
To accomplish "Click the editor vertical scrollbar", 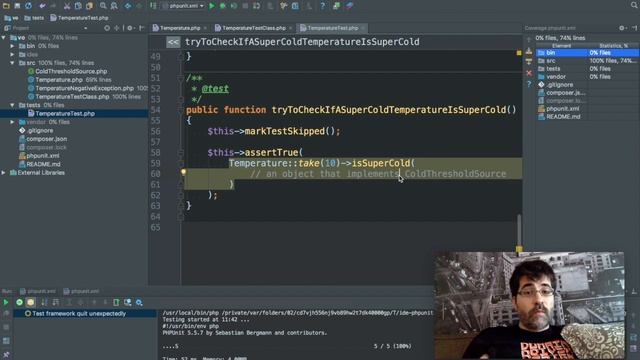I will click(x=519, y=230).
